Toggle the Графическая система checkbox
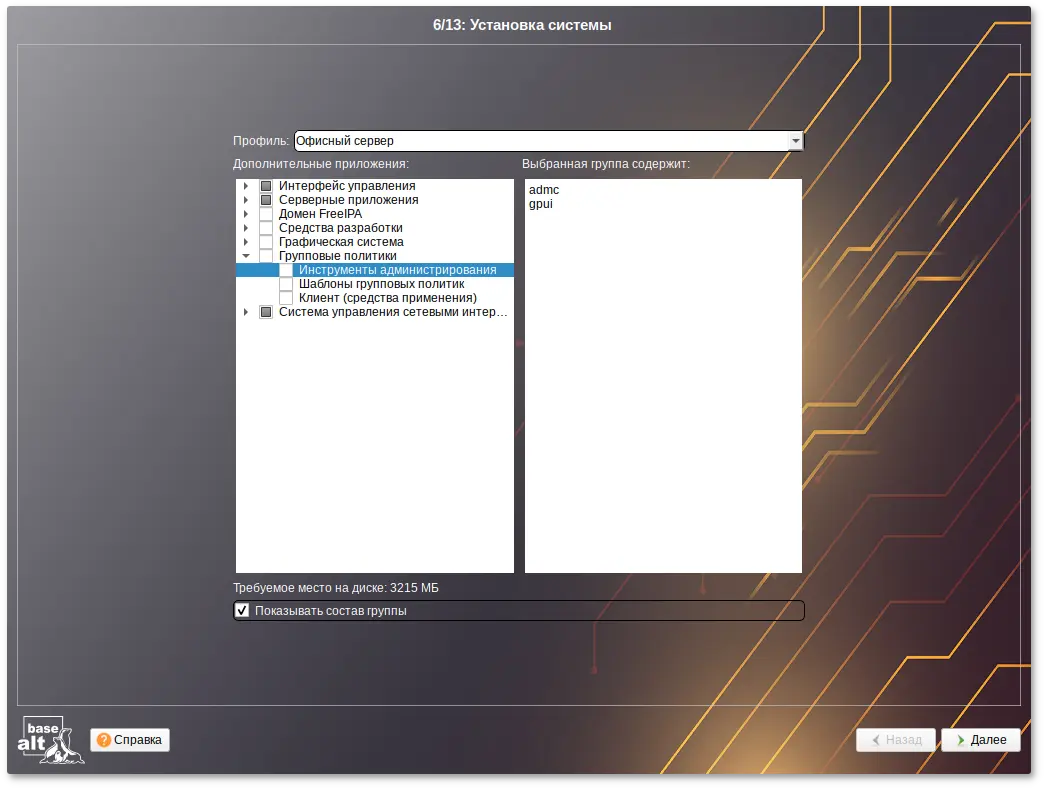The image size is (1044, 788). 266,242
